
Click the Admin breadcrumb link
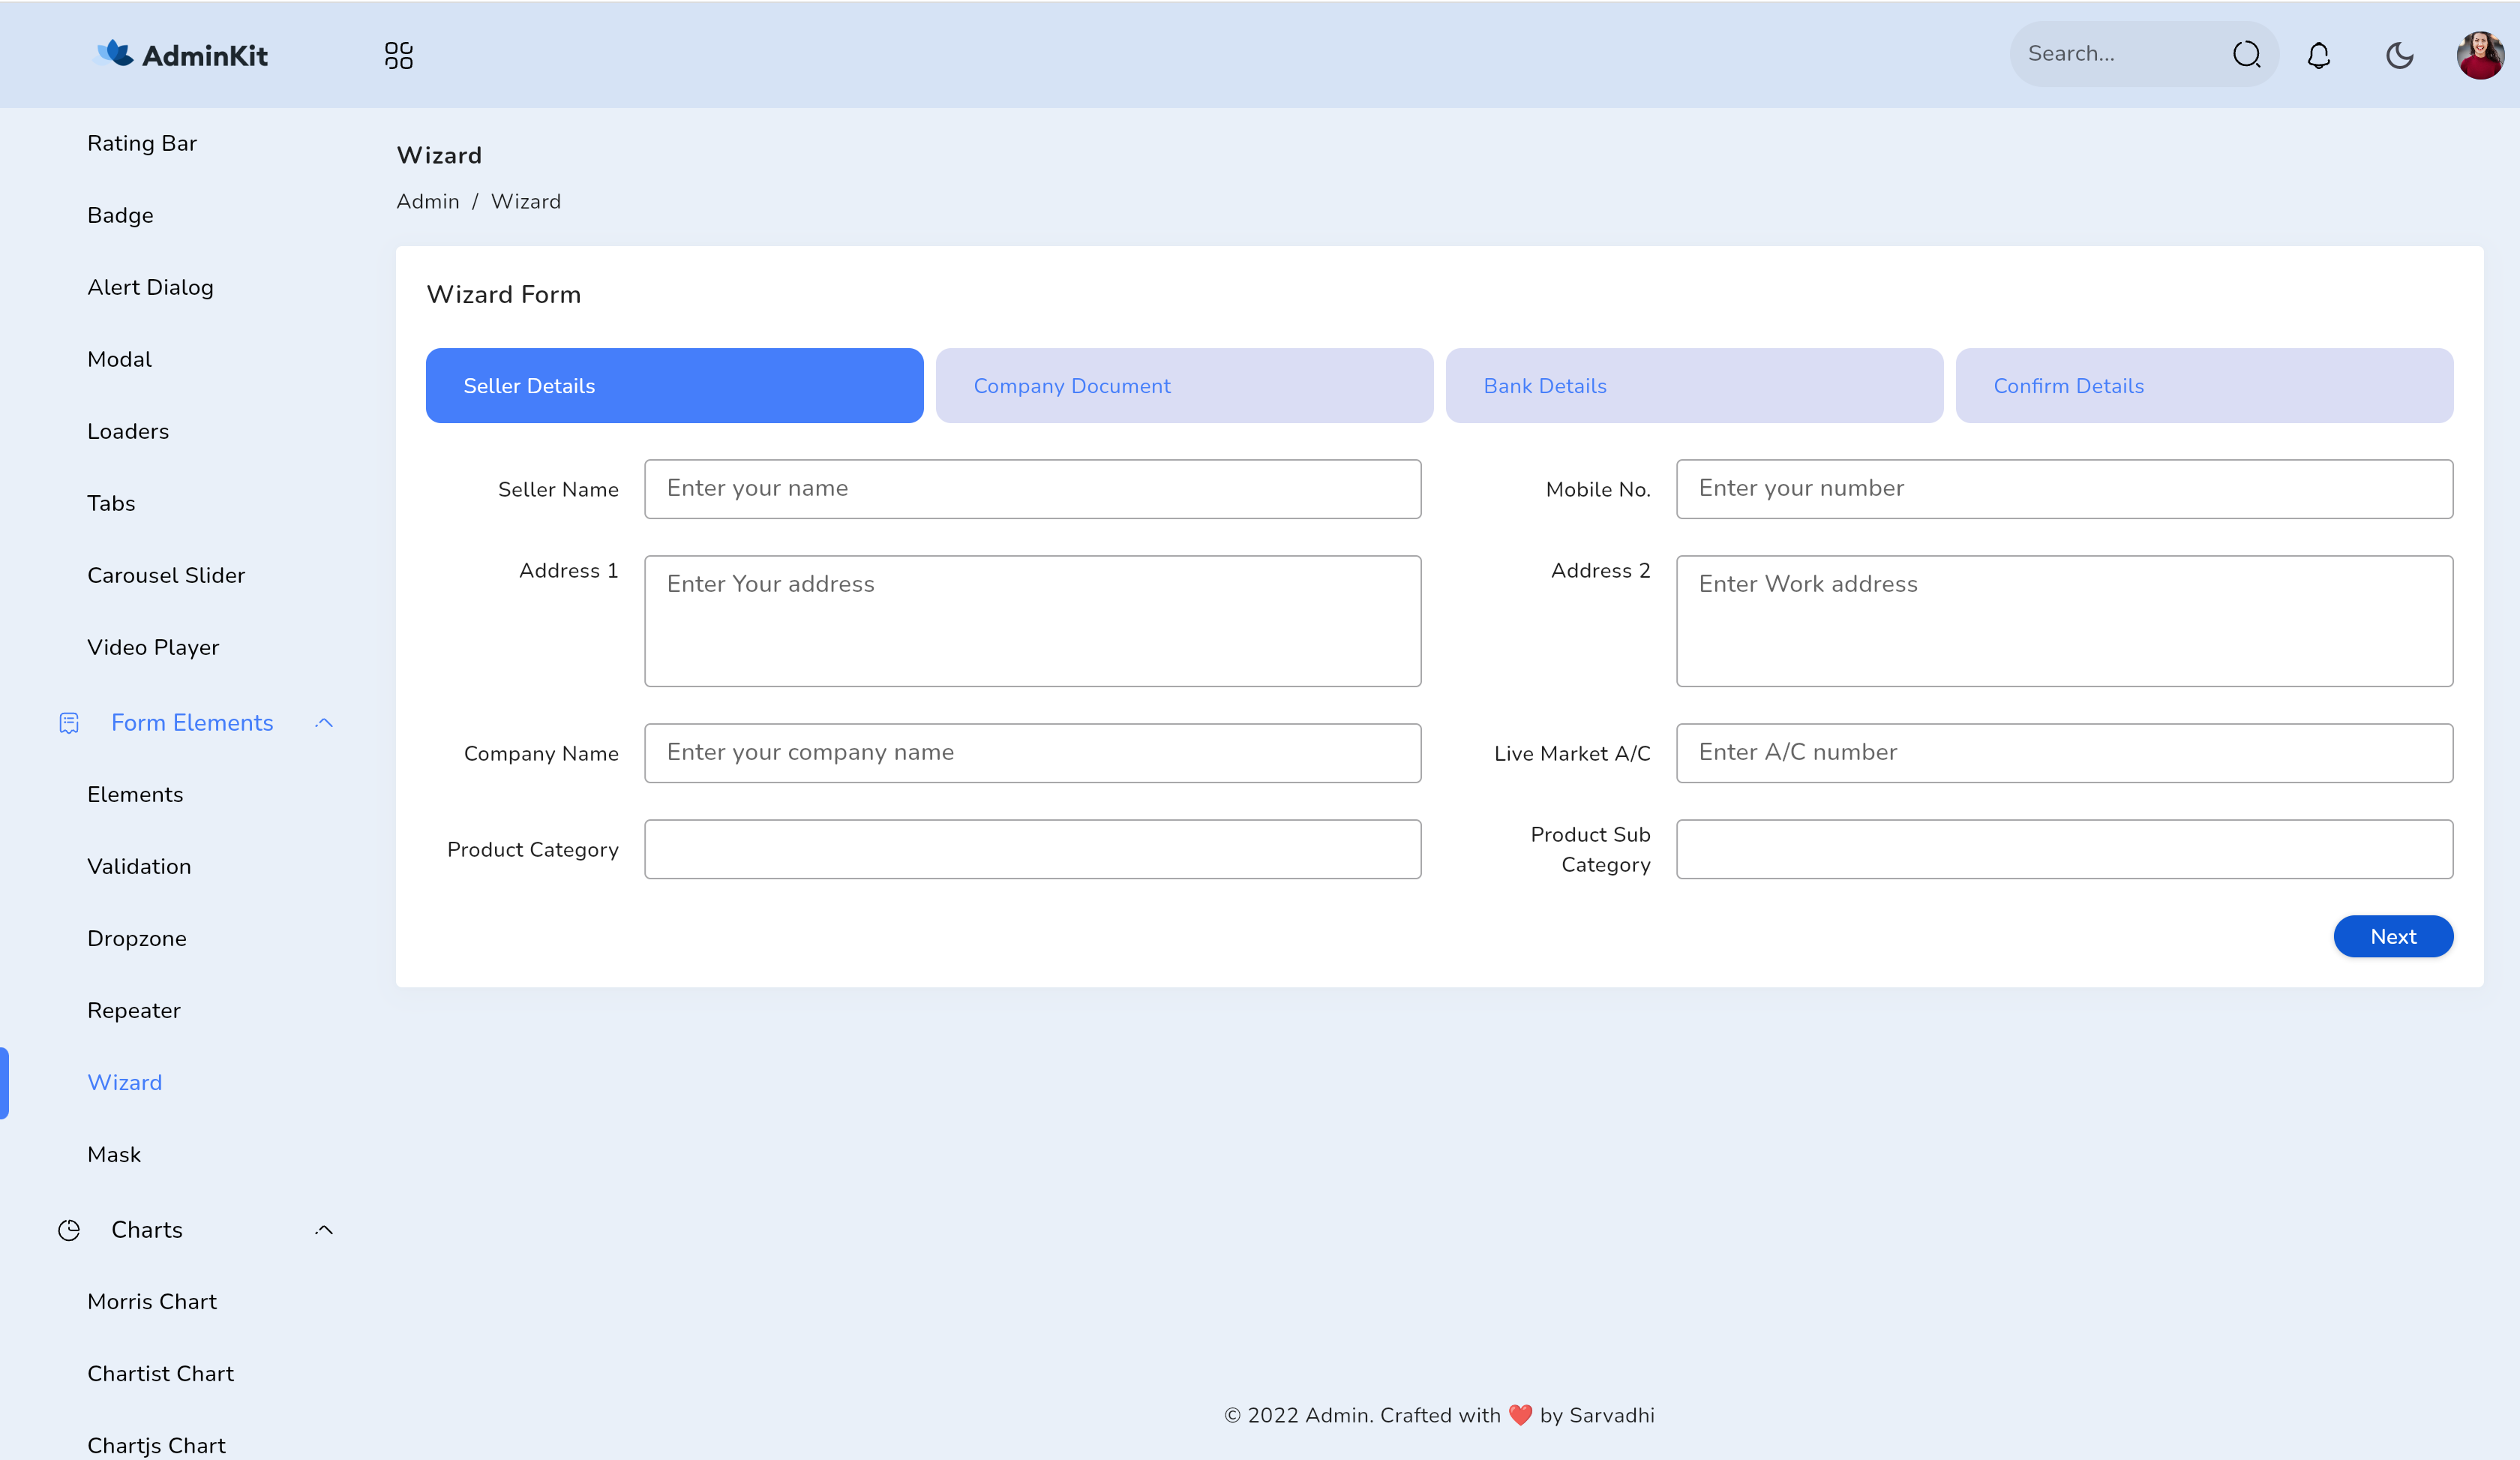coord(427,201)
